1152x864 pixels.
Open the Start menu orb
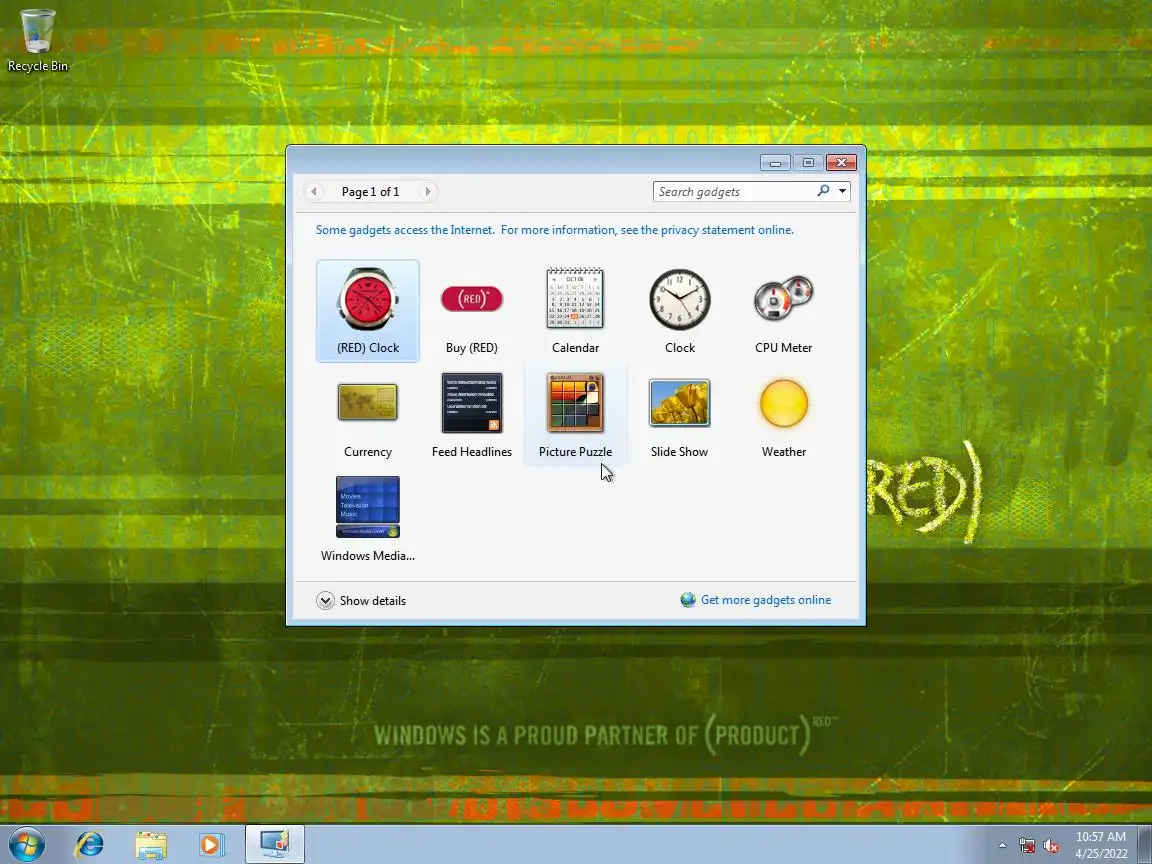tap(26, 844)
